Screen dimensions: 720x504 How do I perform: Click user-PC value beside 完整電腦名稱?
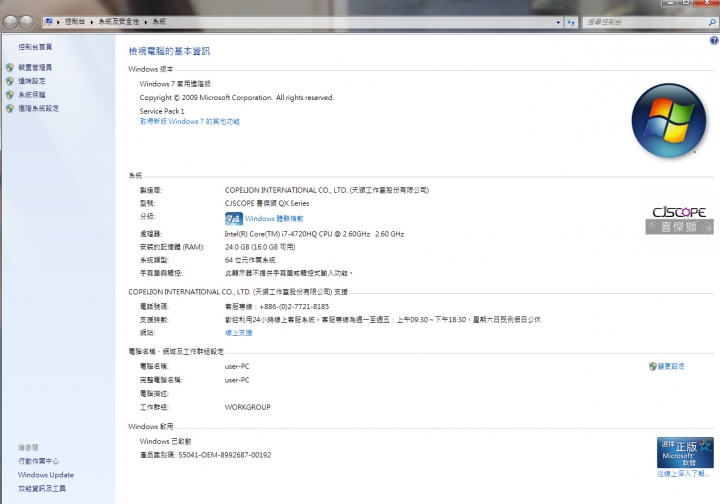pos(237,380)
